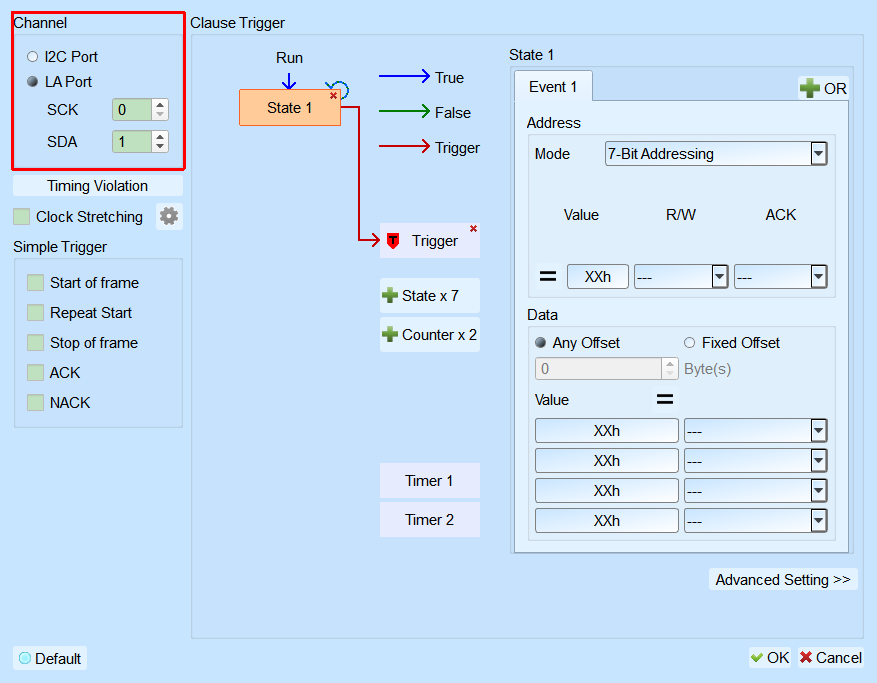
Task: Click the second data XXh field
Action: coord(607,461)
